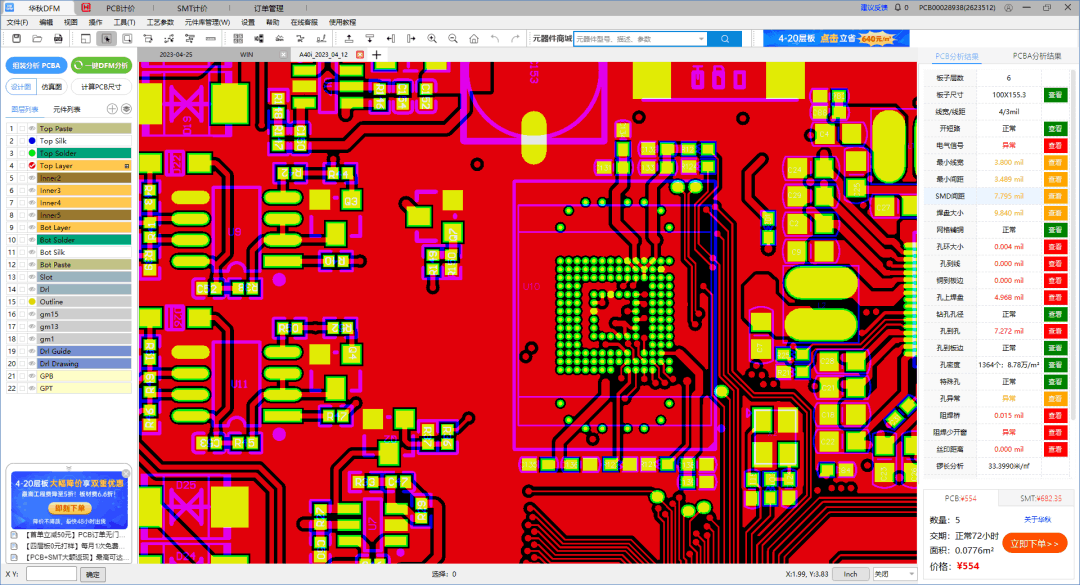This screenshot has width=1080, height=585.
Task: Click the move-left alignment icon
Action: click(x=391, y=39)
